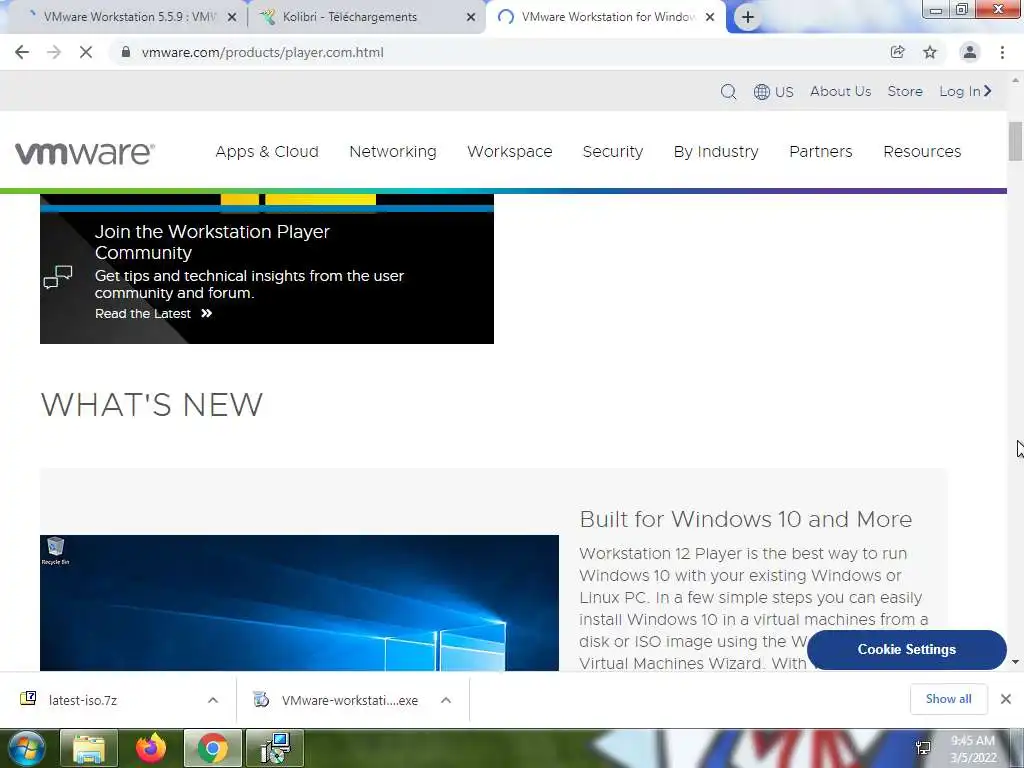Close the VMware Workstation 5.5.9 tab
1024x768 pixels.
pos(232,18)
